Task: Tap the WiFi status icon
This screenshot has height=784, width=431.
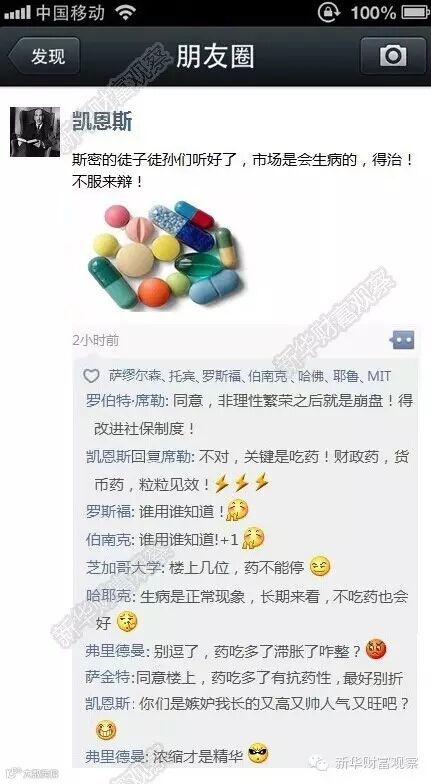Action: click(124, 12)
